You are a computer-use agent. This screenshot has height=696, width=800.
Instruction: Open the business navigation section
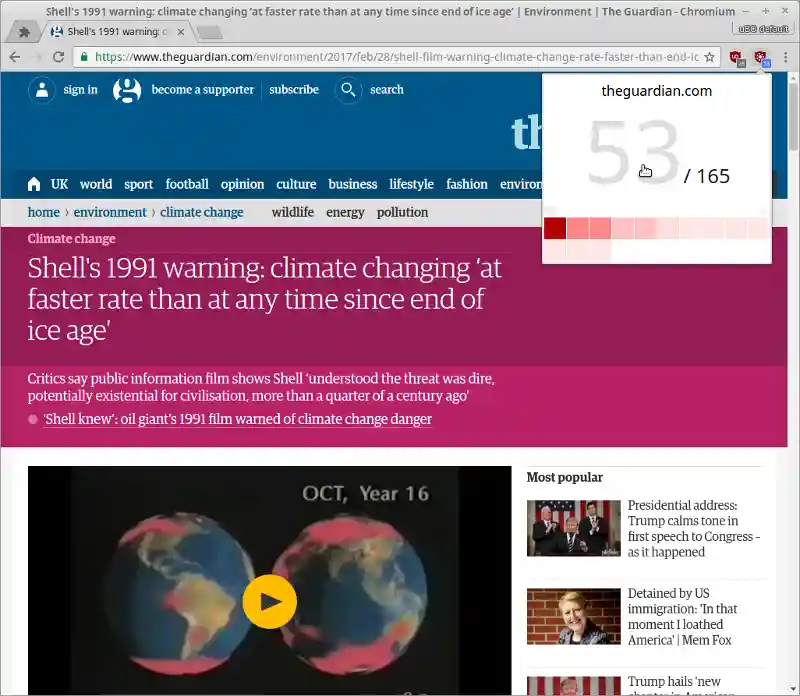pyautogui.click(x=353, y=184)
